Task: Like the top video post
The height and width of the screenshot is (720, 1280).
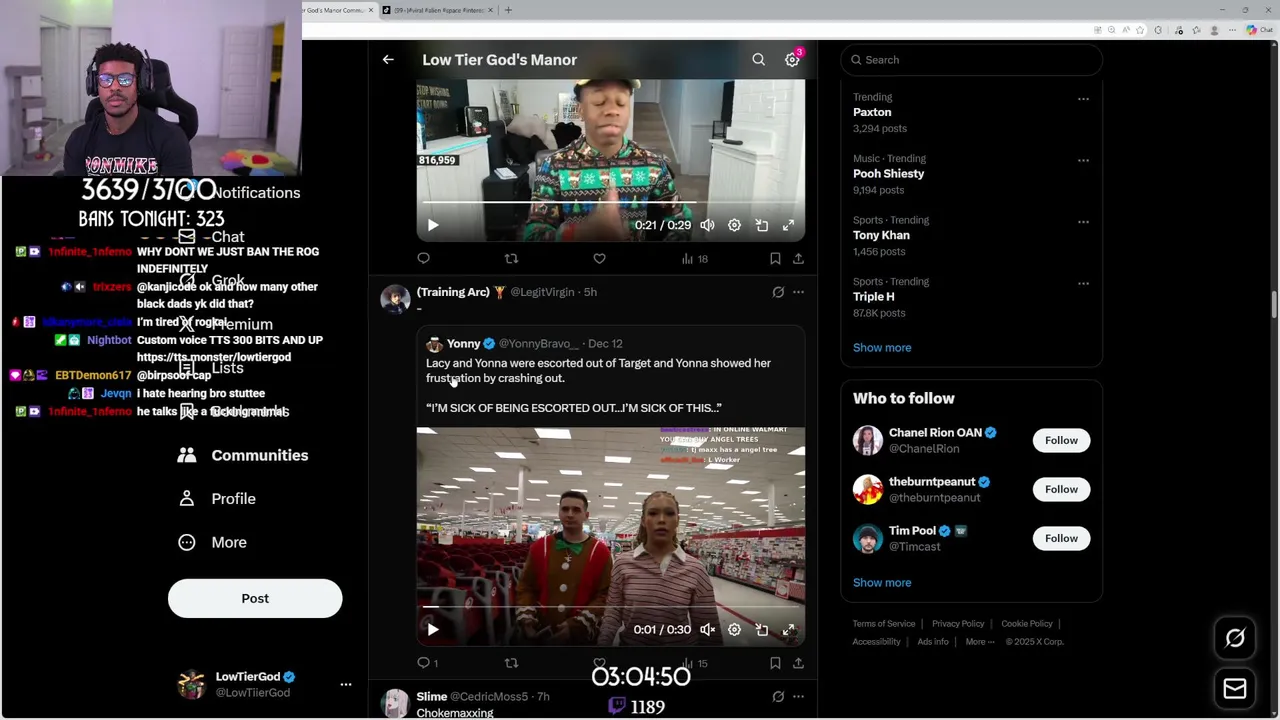Action: pos(599,259)
